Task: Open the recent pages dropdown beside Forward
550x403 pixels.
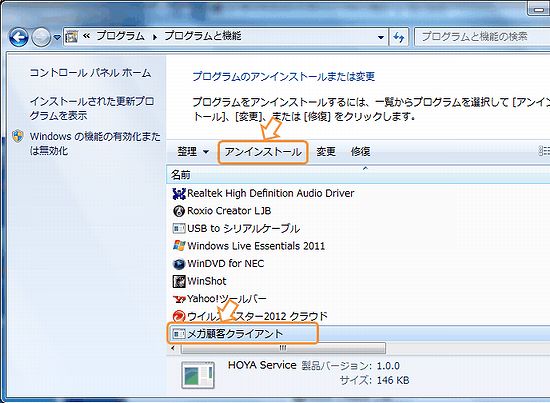Action: [x=57, y=37]
